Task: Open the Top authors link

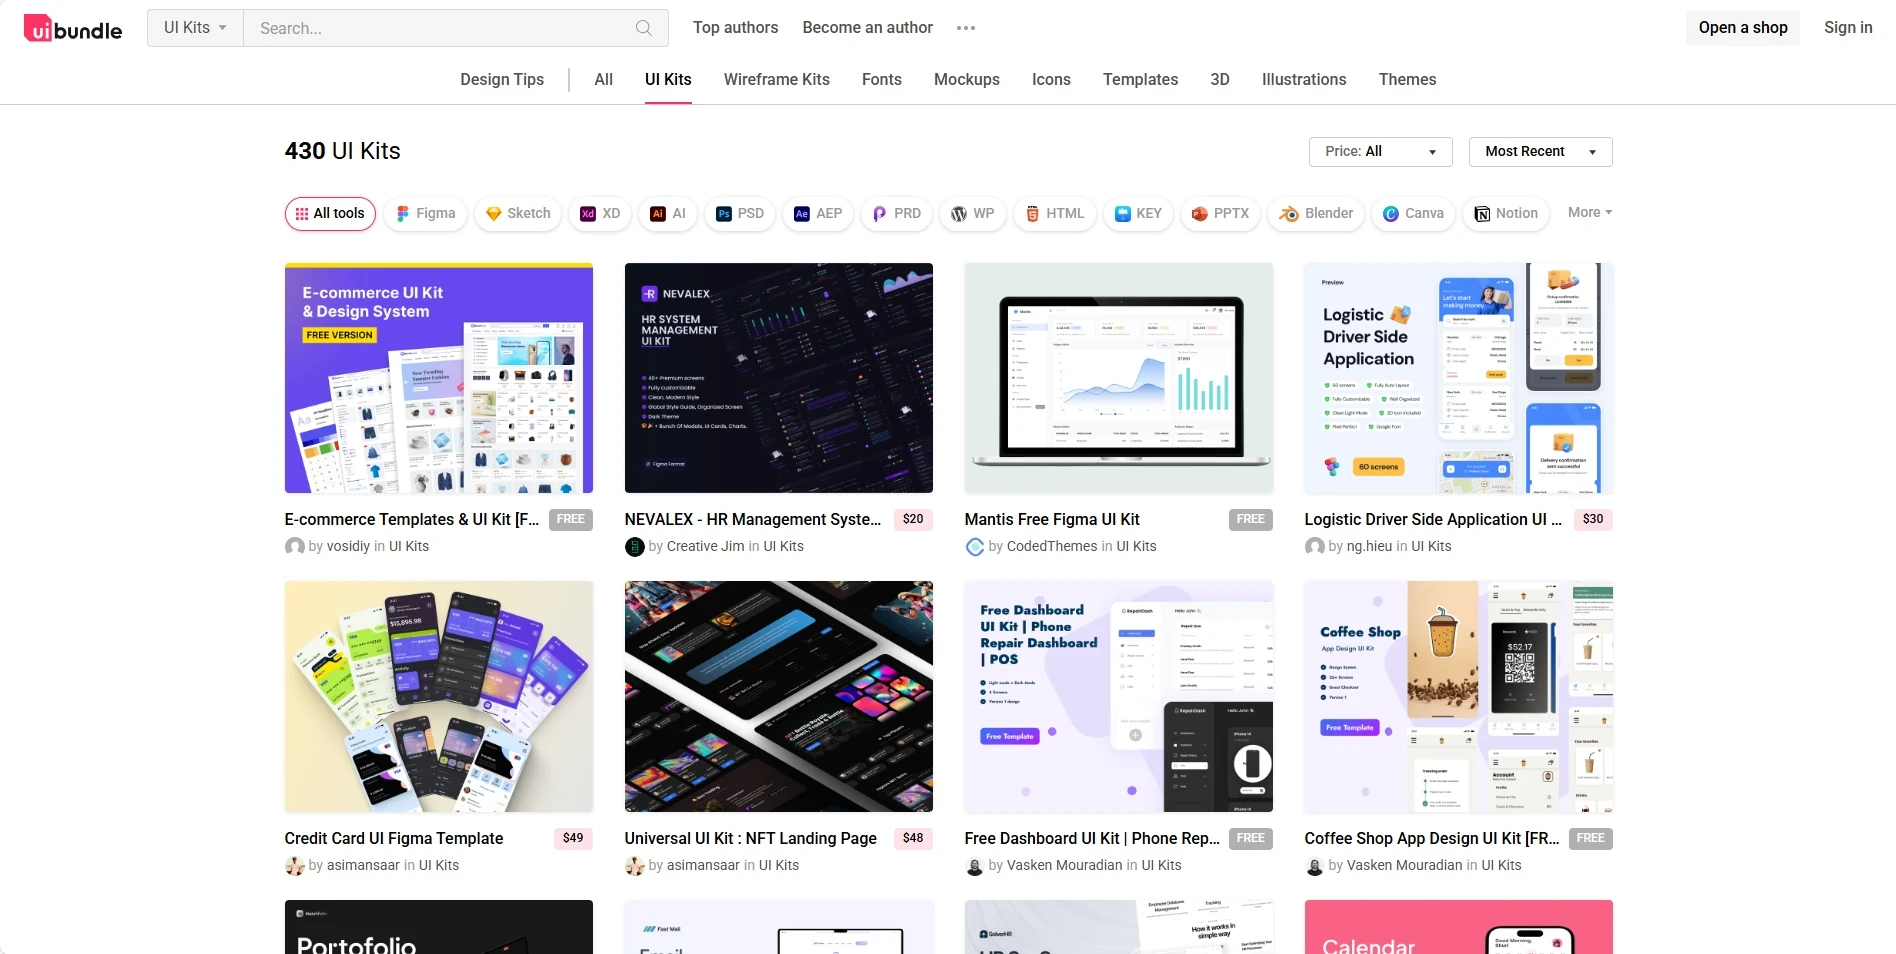Action: click(x=735, y=28)
